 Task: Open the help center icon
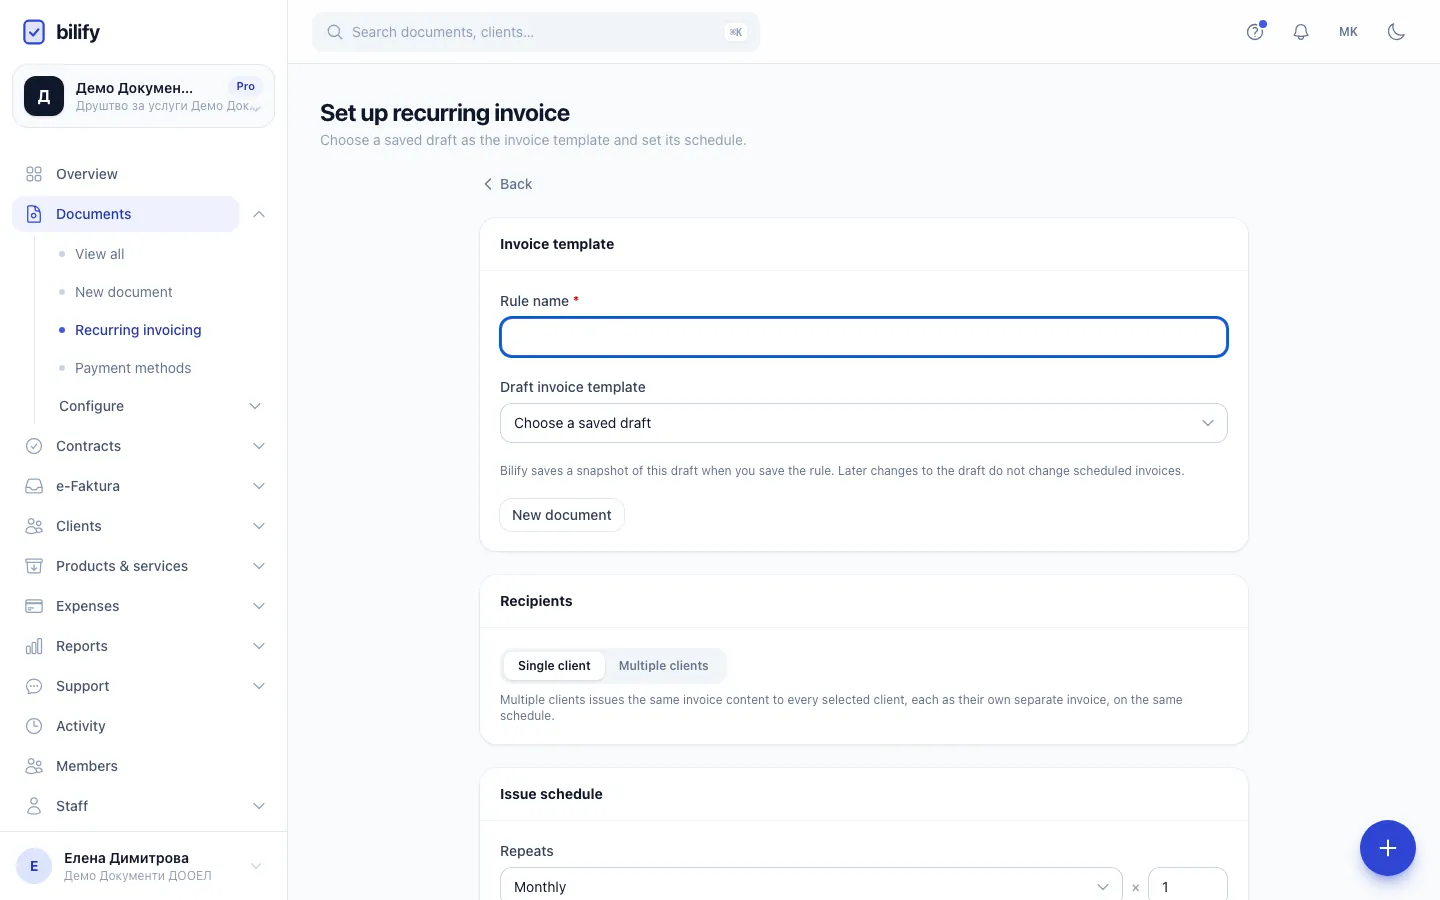[x=1255, y=32]
